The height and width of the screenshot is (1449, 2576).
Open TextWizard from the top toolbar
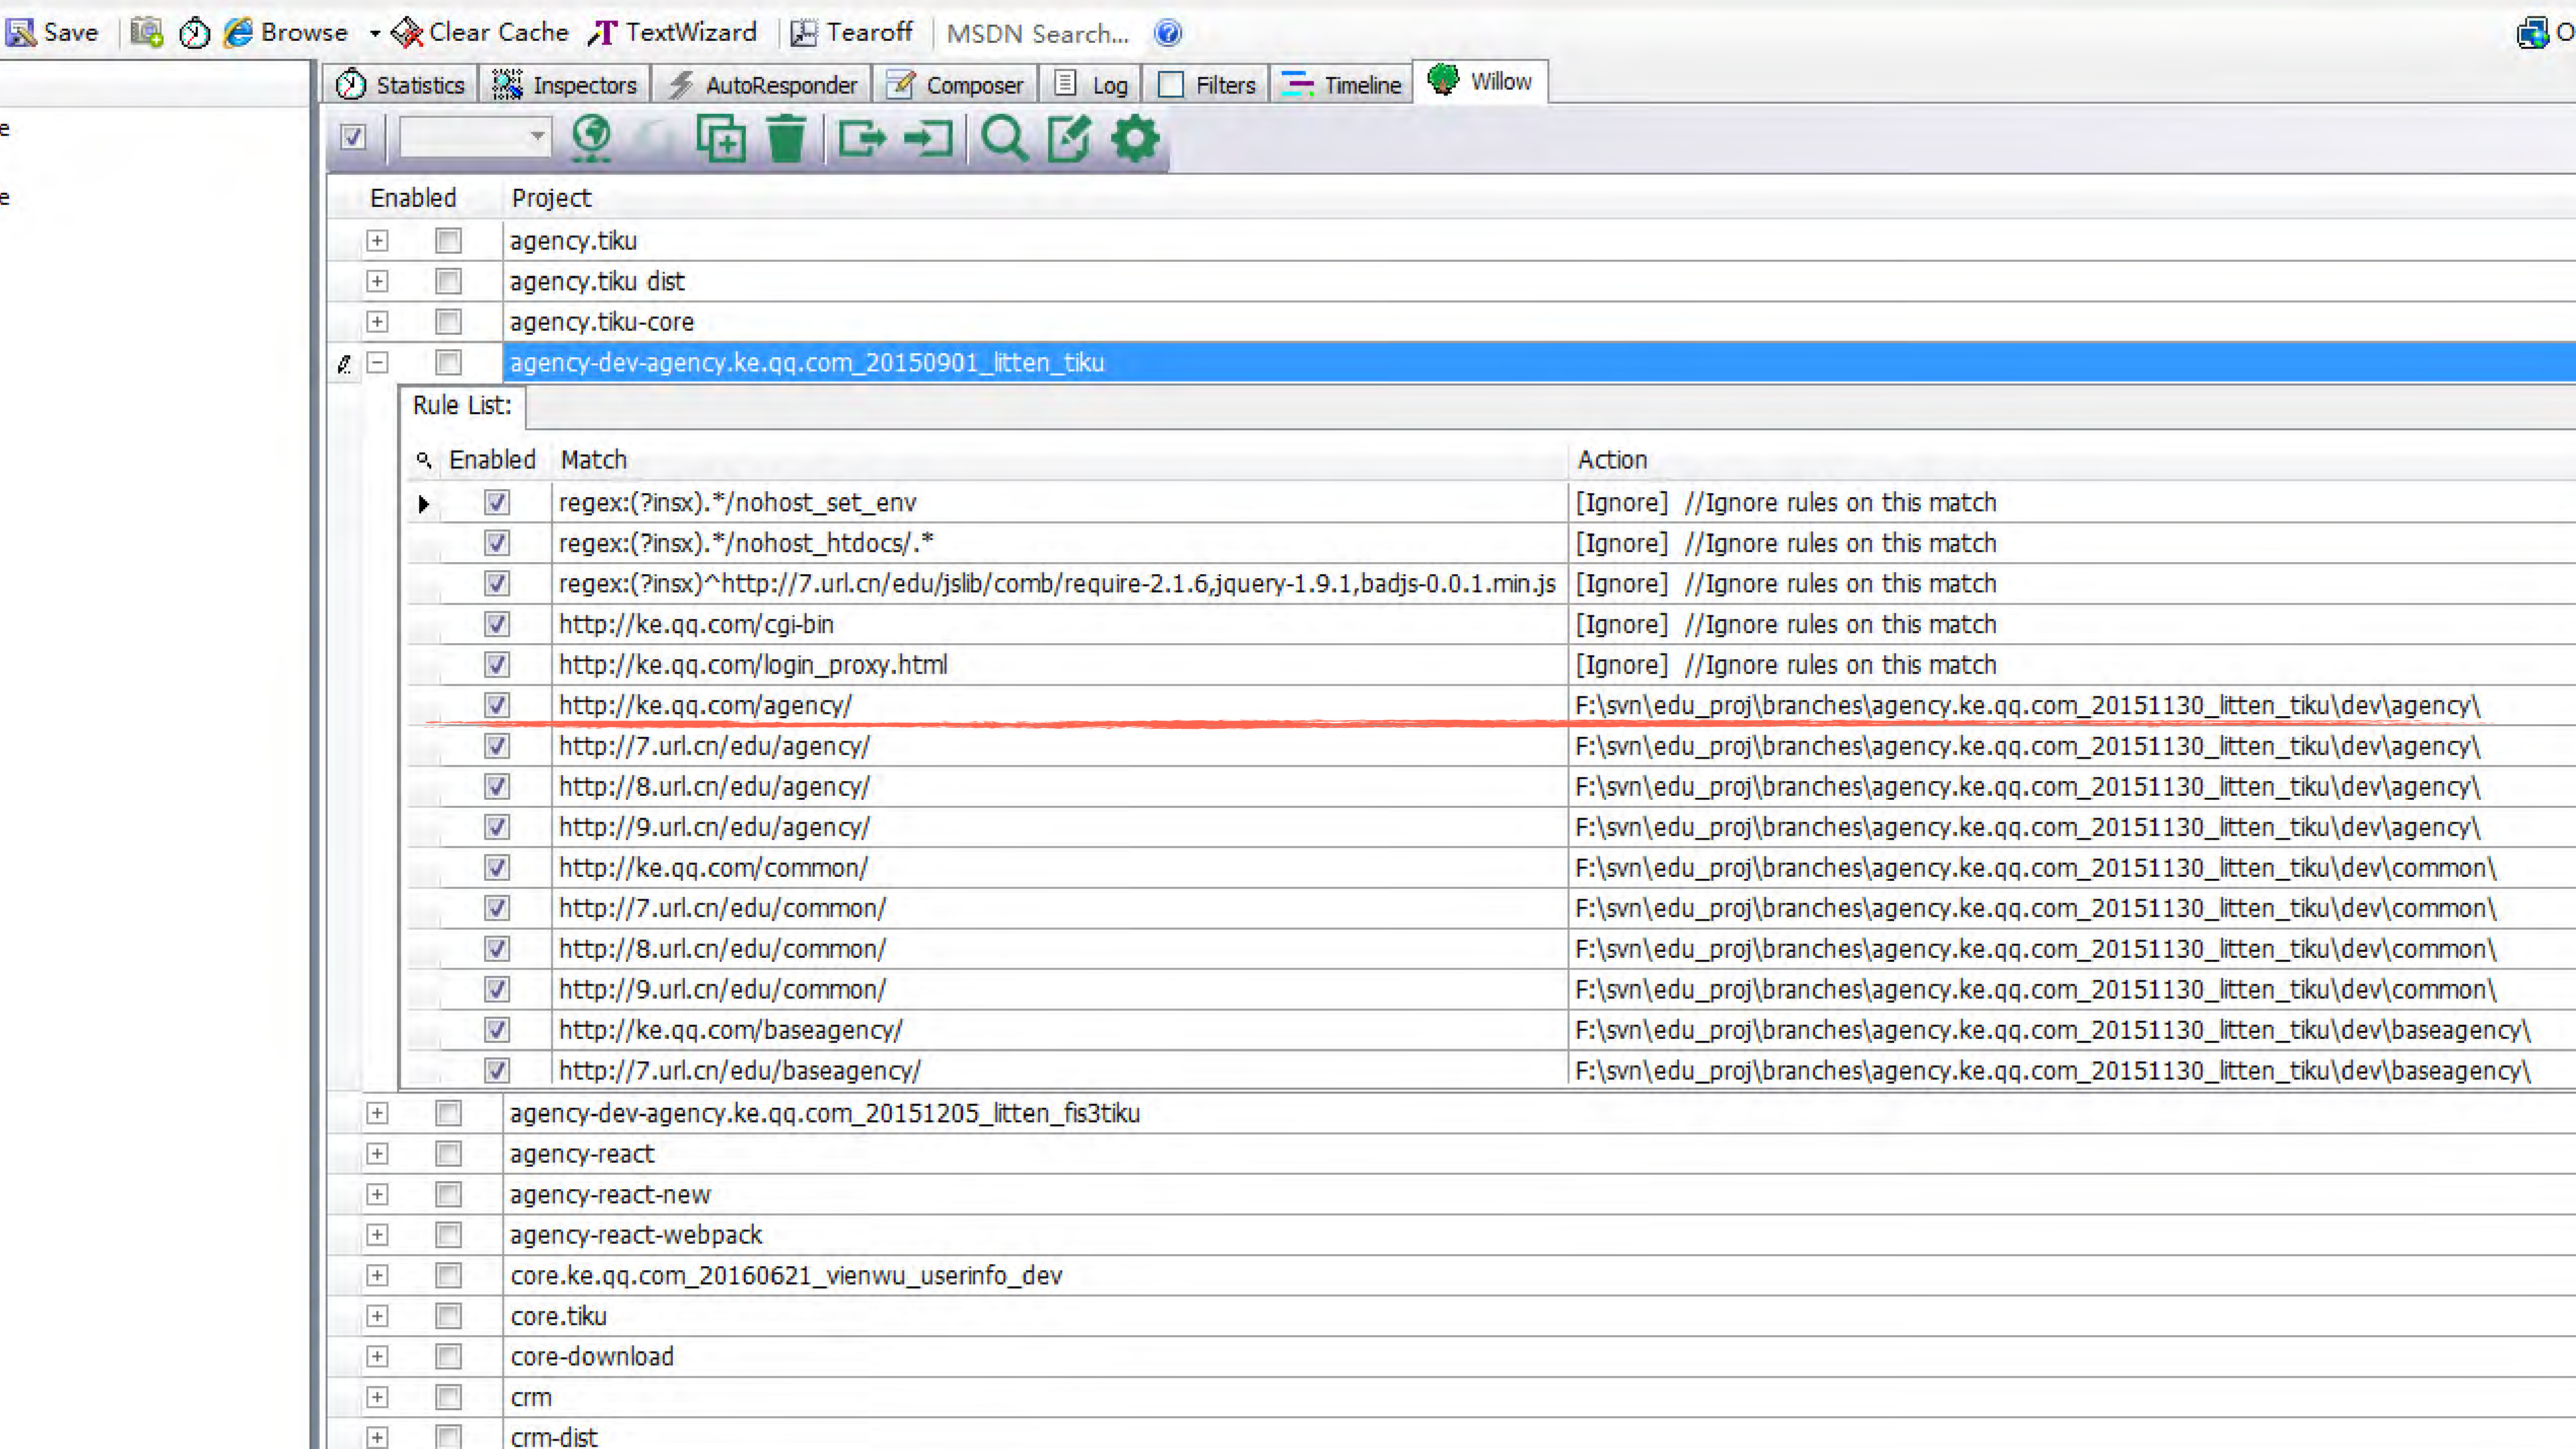pos(672,32)
